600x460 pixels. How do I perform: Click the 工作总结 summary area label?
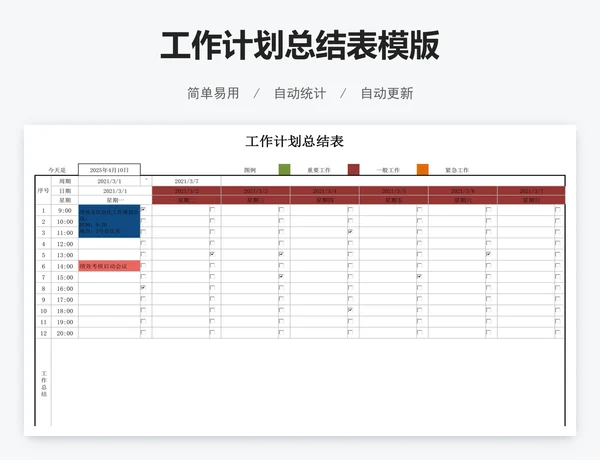pos(44,383)
